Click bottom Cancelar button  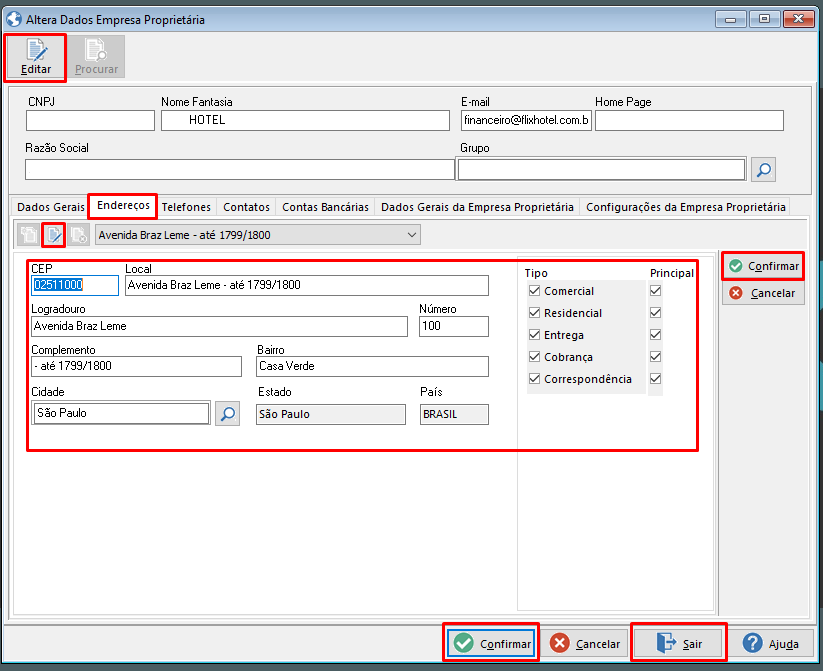click(x=585, y=643)
